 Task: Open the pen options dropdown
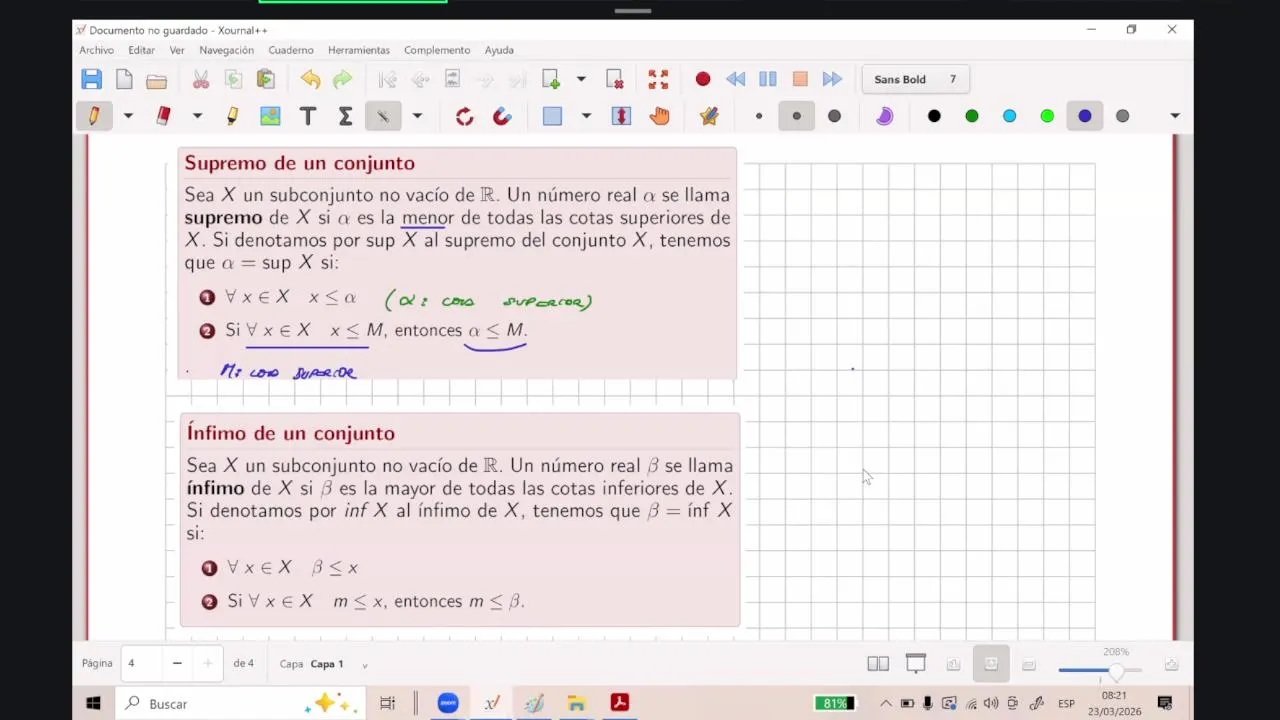(x=128, y=116)
